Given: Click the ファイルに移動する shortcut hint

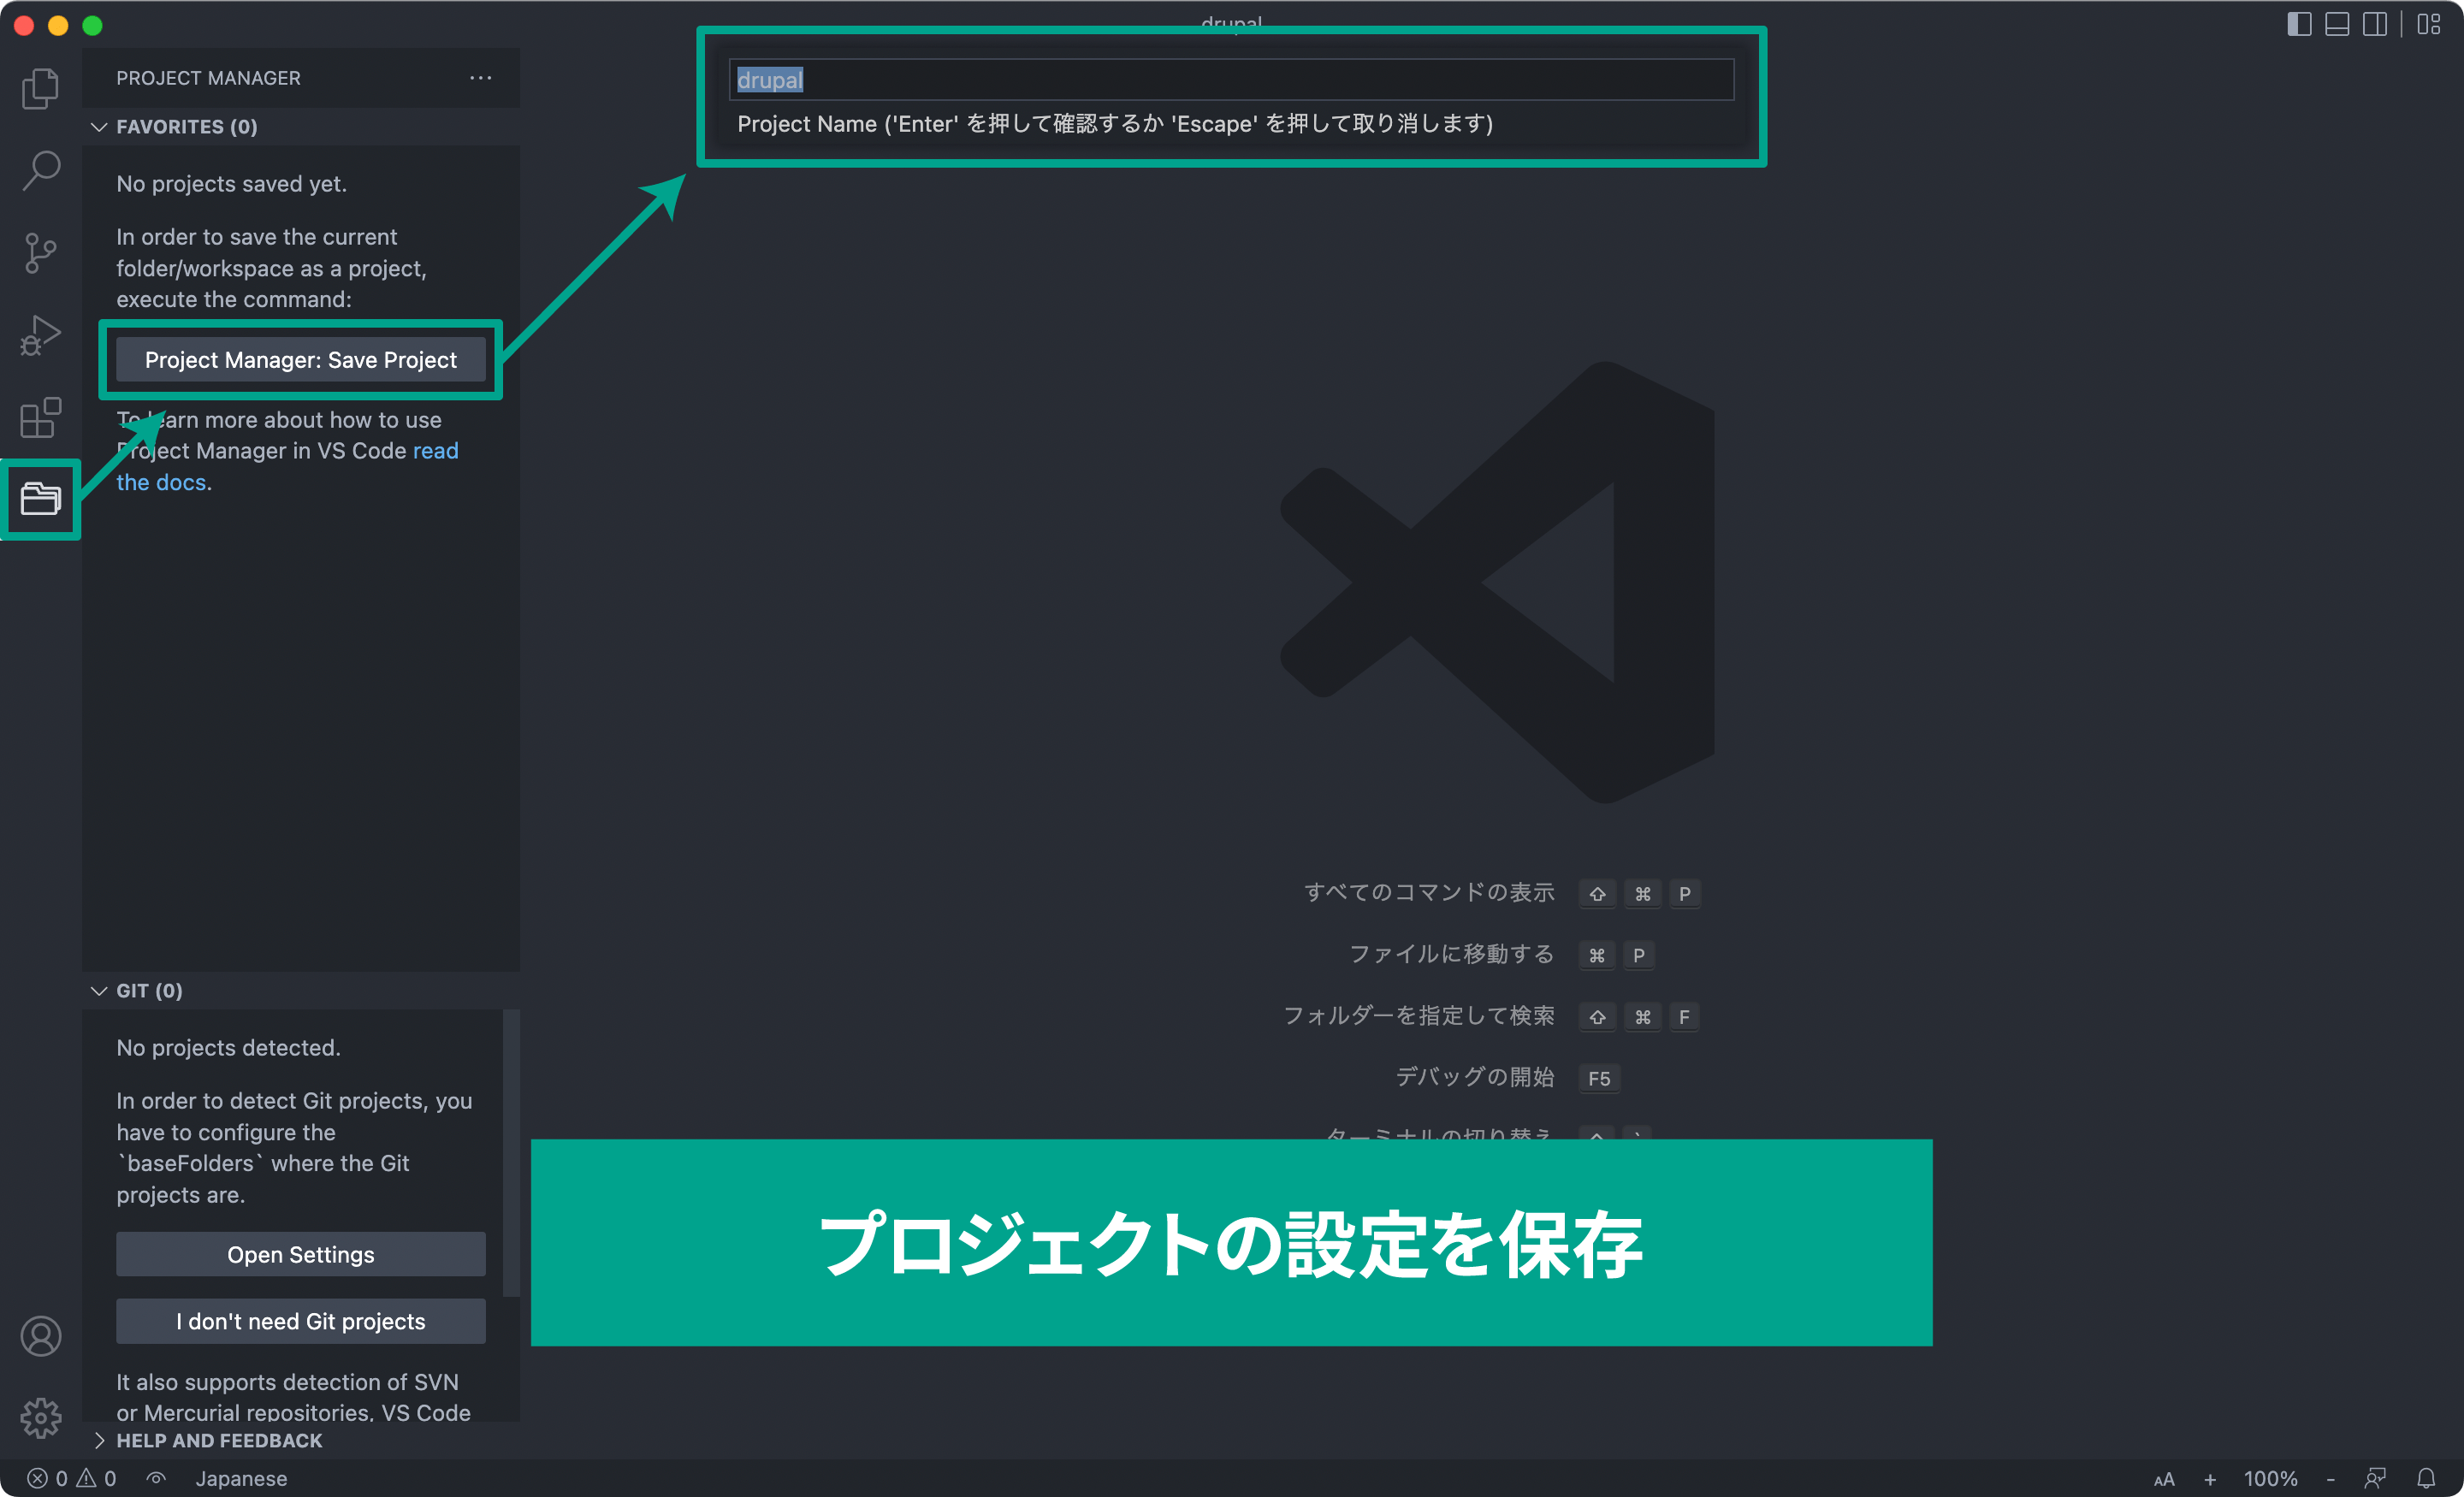Looking at the screenshot, I should pyautogui.click(x=1452, y=954).
